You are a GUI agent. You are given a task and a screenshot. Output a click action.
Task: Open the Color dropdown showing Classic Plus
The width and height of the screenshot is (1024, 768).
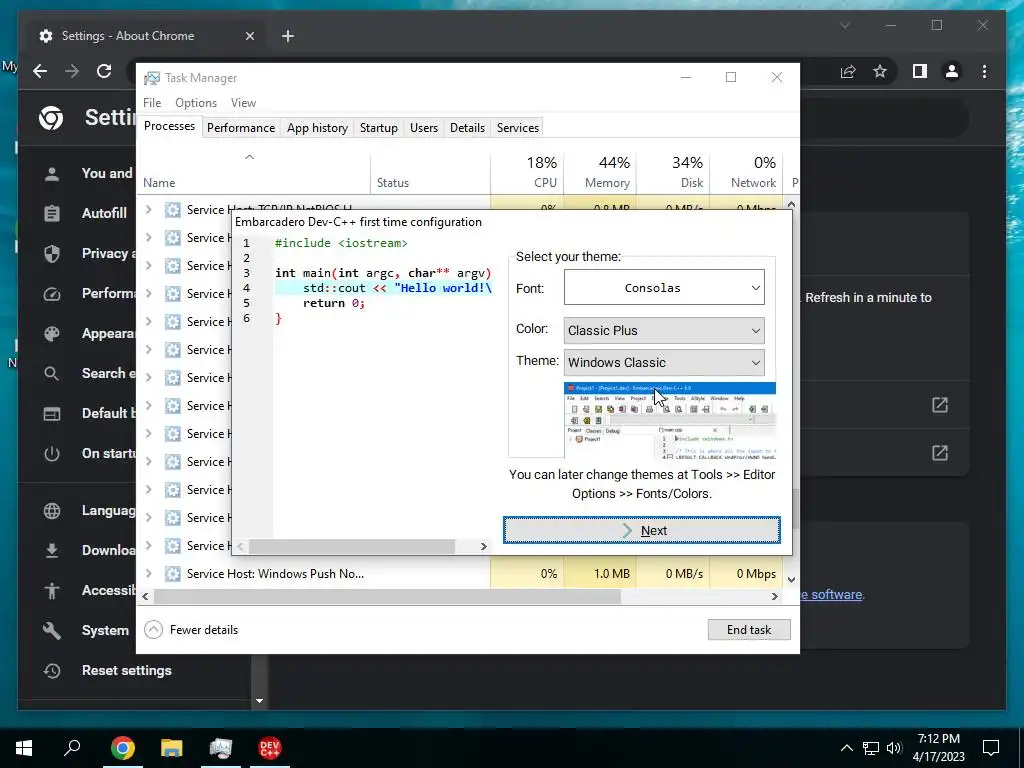(664, 330)
